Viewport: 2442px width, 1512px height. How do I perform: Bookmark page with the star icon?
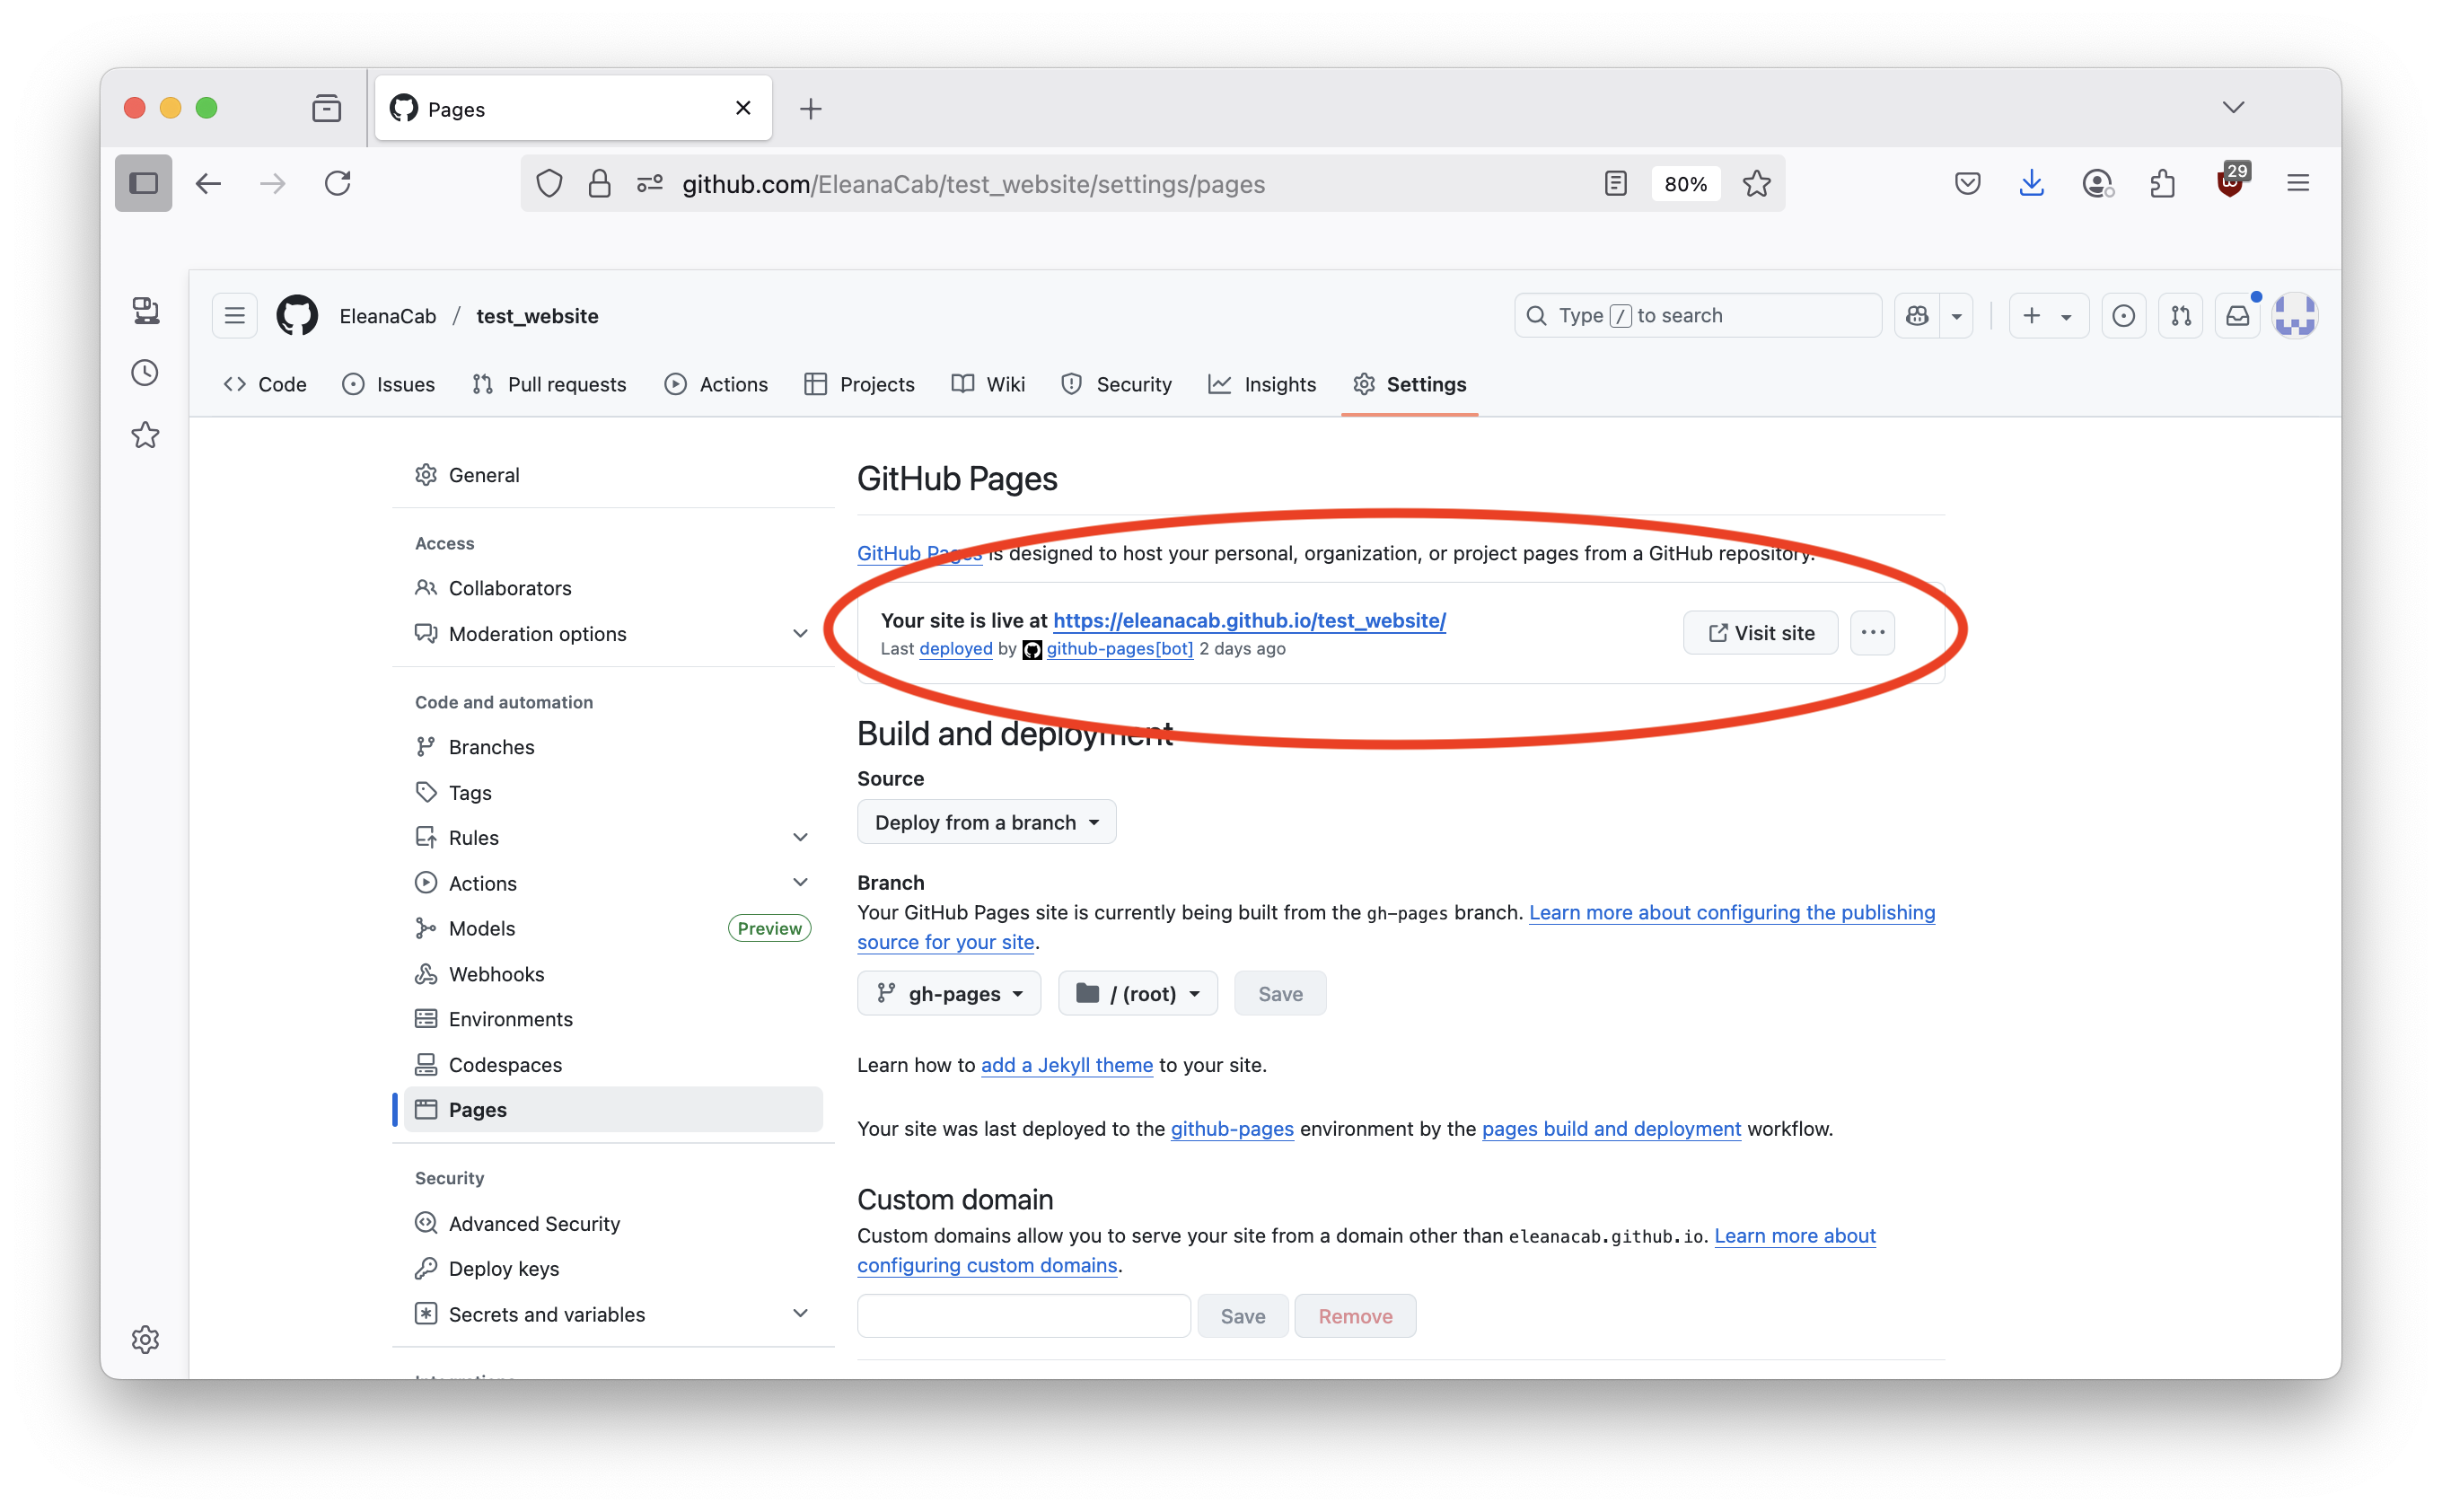click(1756, 184)
